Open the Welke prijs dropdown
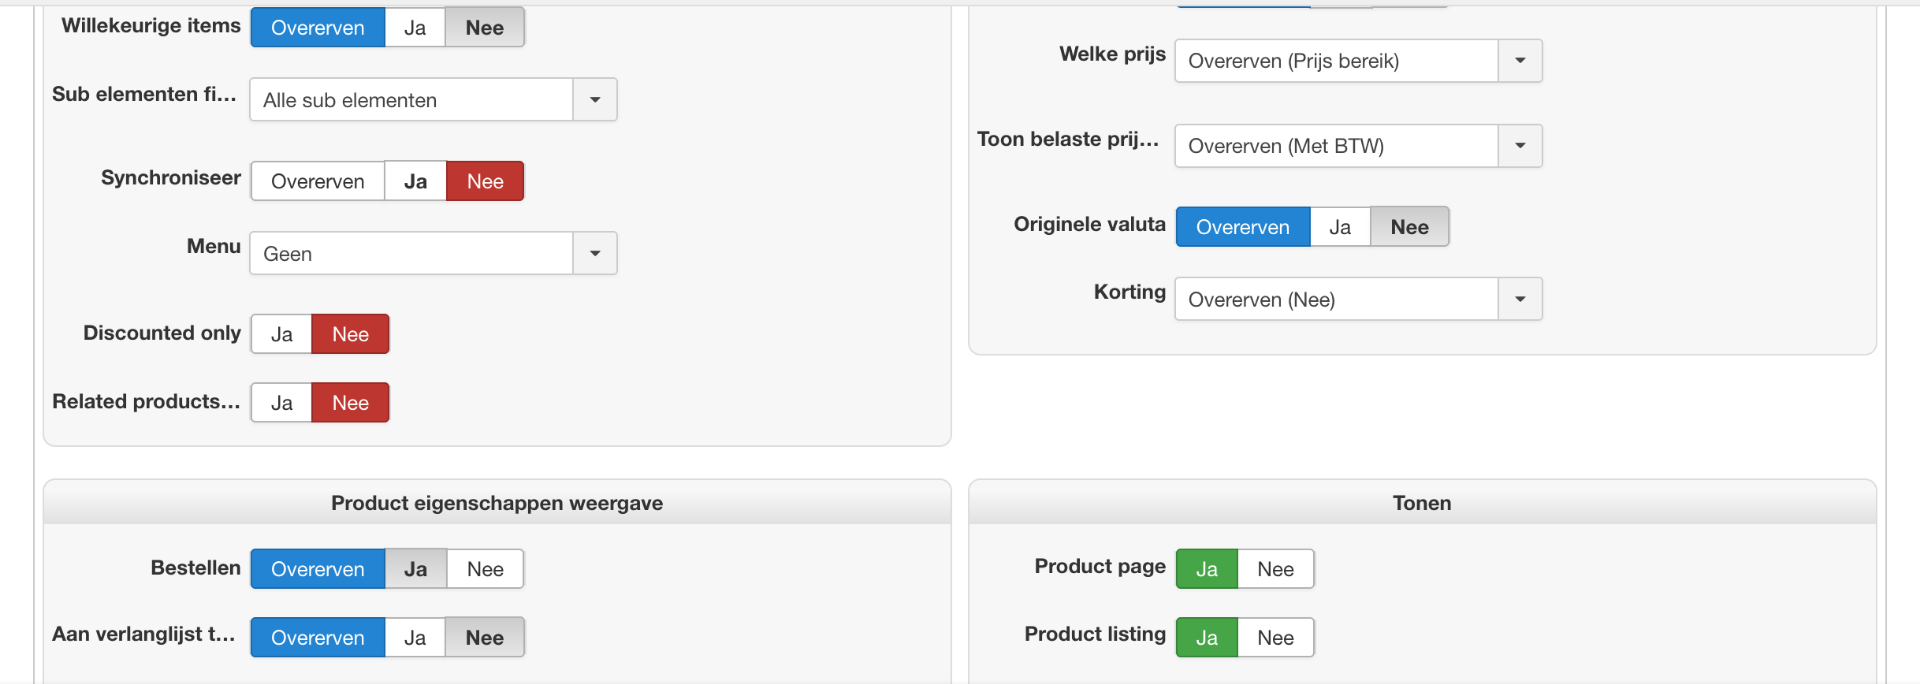Viewport: 1920px width, 684px height. [1520, 61]
